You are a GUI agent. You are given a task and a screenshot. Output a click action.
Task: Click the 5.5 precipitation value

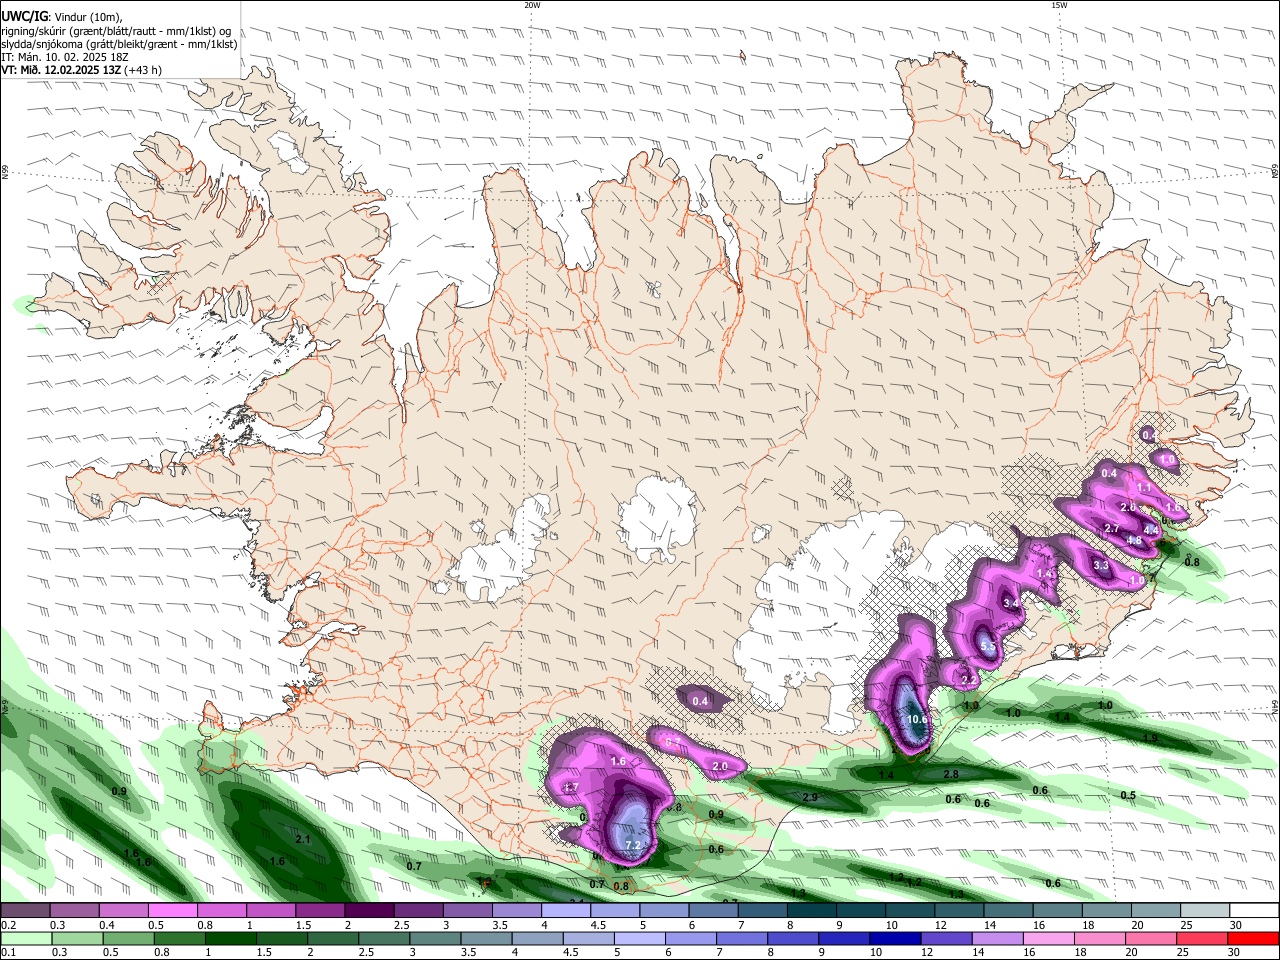[x=988, y=647]
